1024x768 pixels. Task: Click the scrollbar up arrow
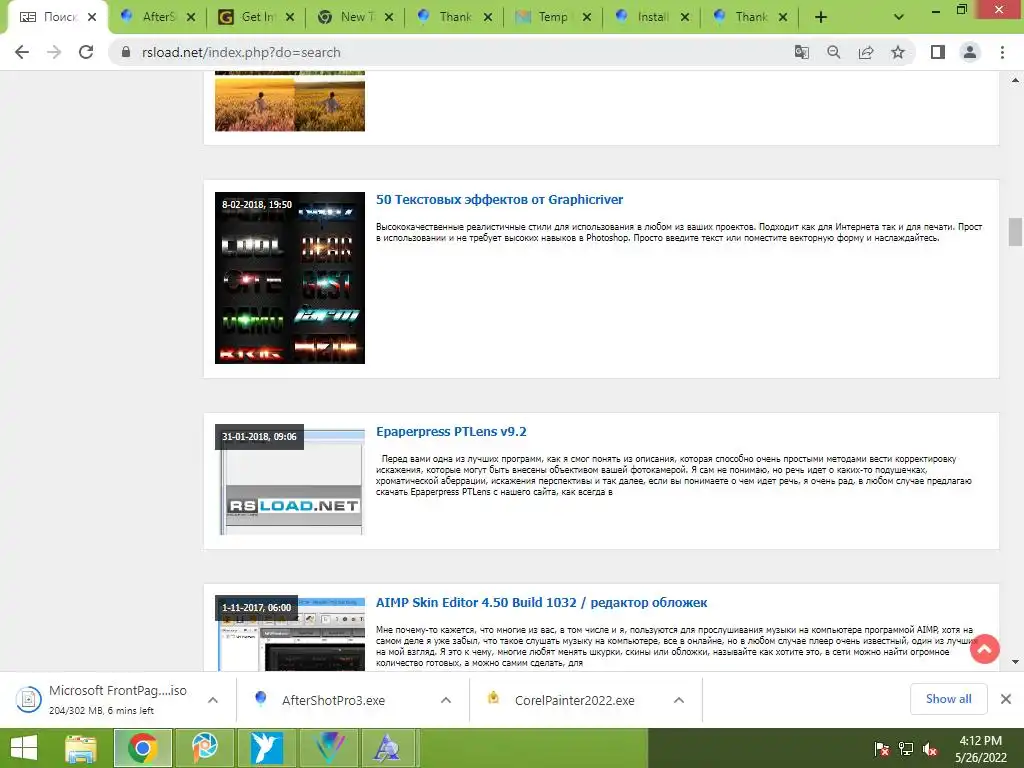(1015, 80)
